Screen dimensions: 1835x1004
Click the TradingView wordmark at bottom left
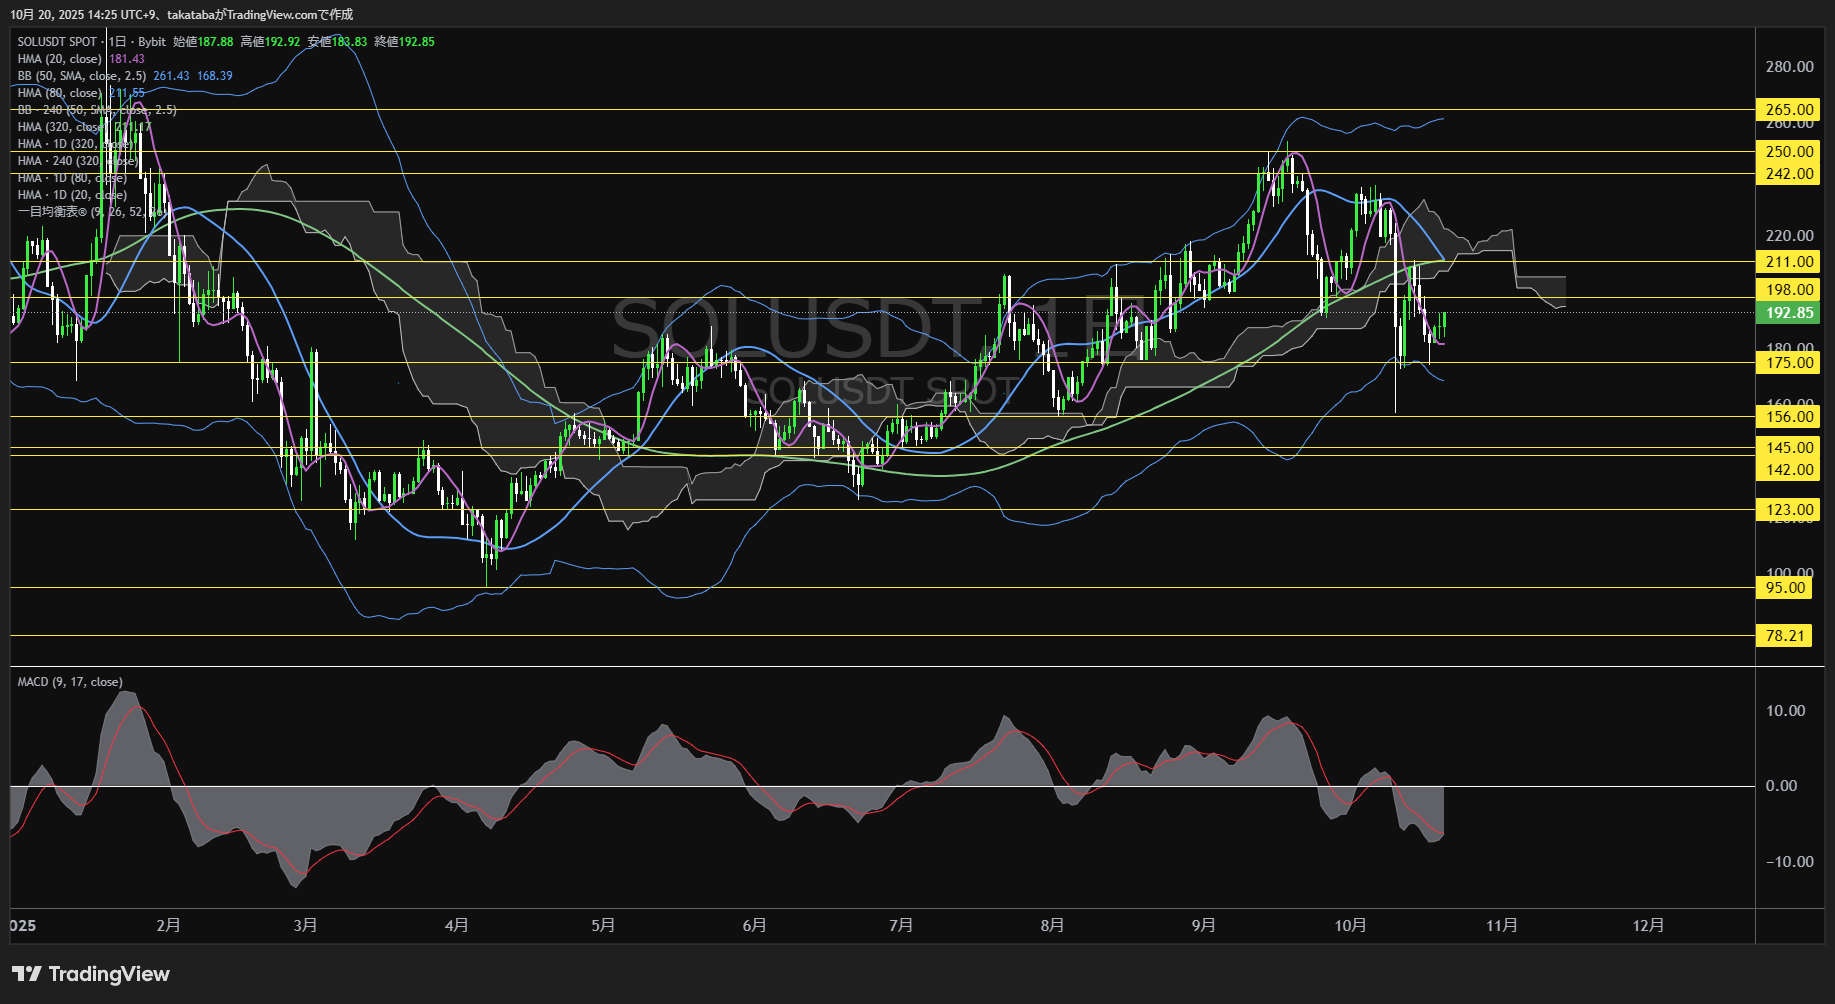pyautogui.click(x=109, y=974)
